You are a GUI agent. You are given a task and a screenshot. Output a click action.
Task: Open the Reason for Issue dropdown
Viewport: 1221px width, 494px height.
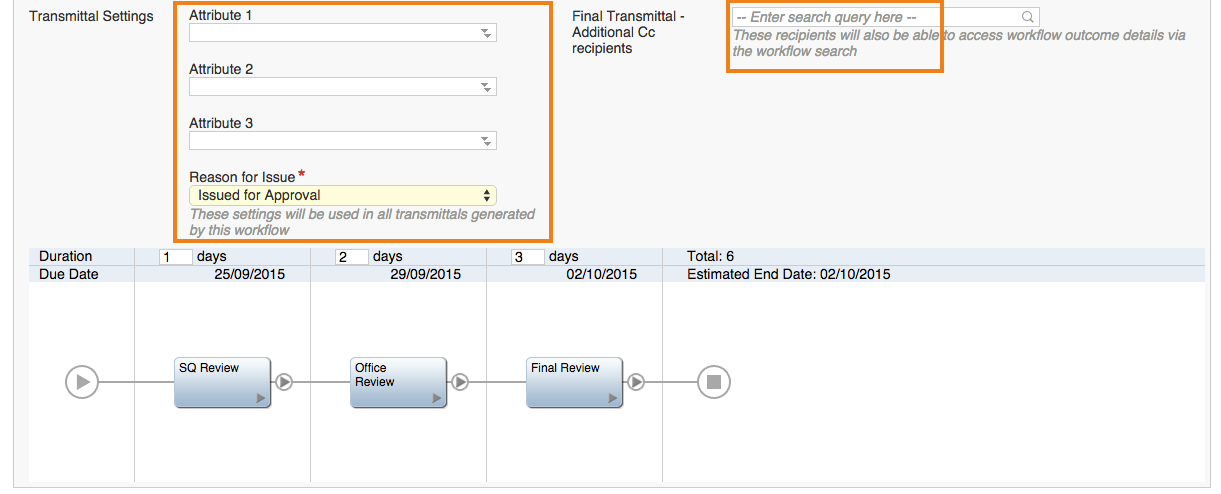[343, 195]
